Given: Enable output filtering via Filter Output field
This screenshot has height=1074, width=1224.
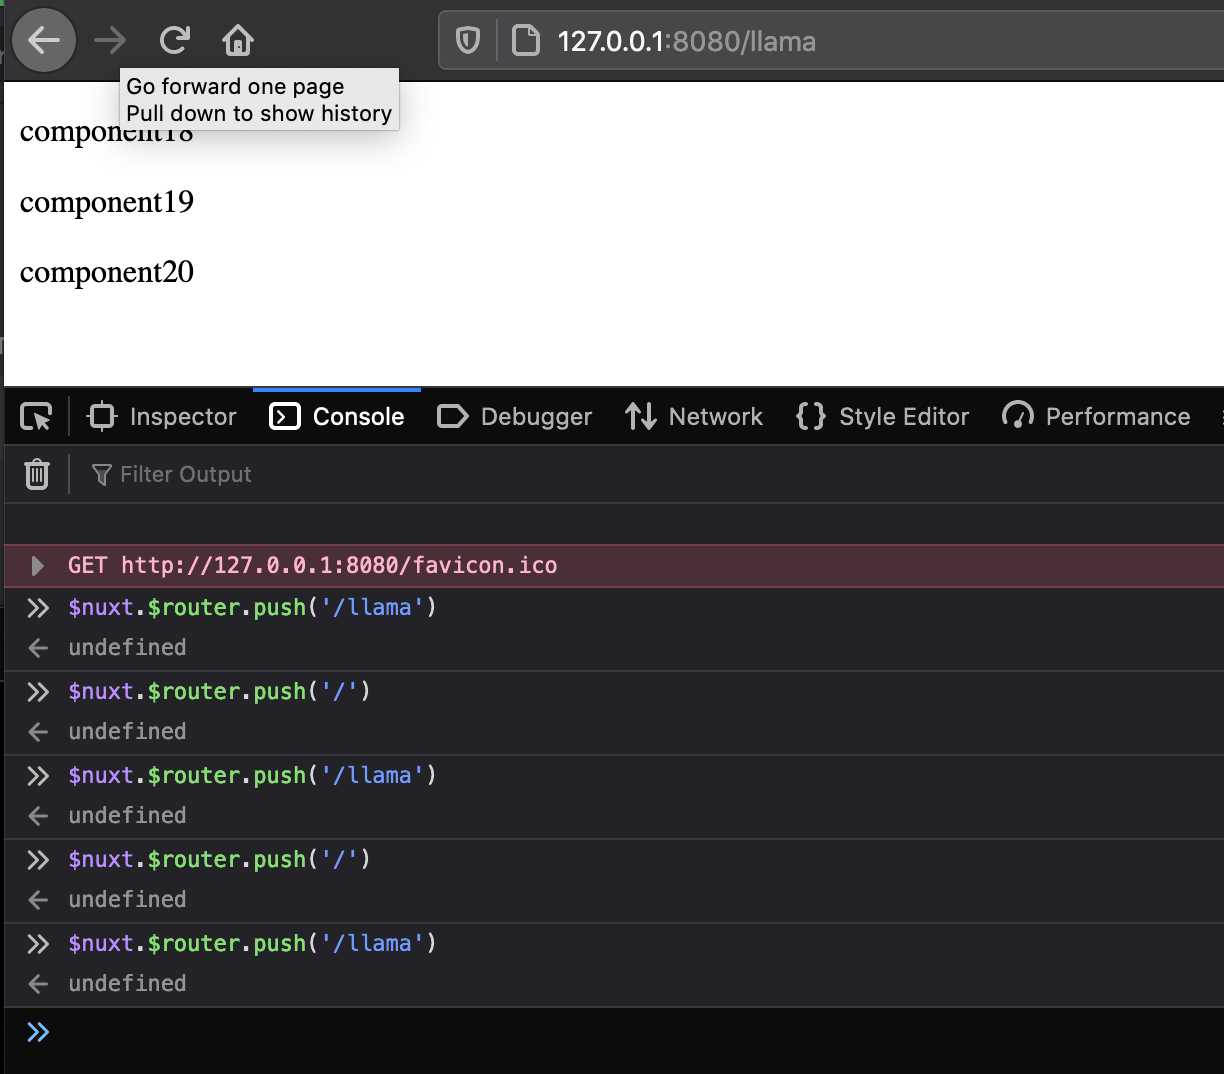Looking at the screenshot, I should (185, 474).
